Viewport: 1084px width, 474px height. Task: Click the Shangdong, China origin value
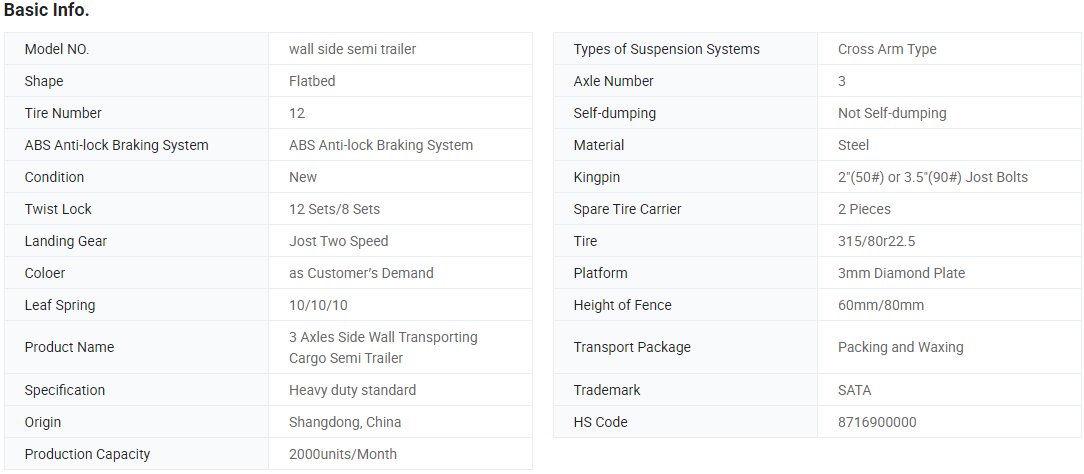345,422
